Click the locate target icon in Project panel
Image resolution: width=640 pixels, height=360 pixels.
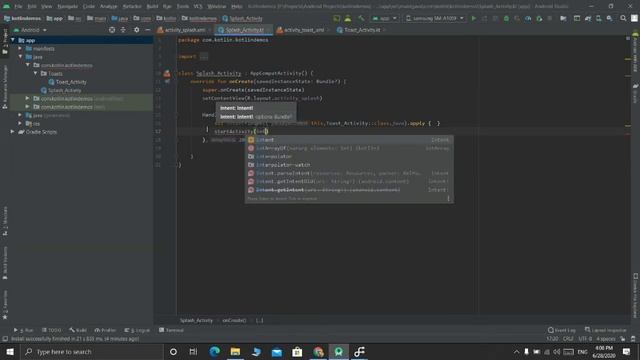pyautogui.click(x=112, y=30)
